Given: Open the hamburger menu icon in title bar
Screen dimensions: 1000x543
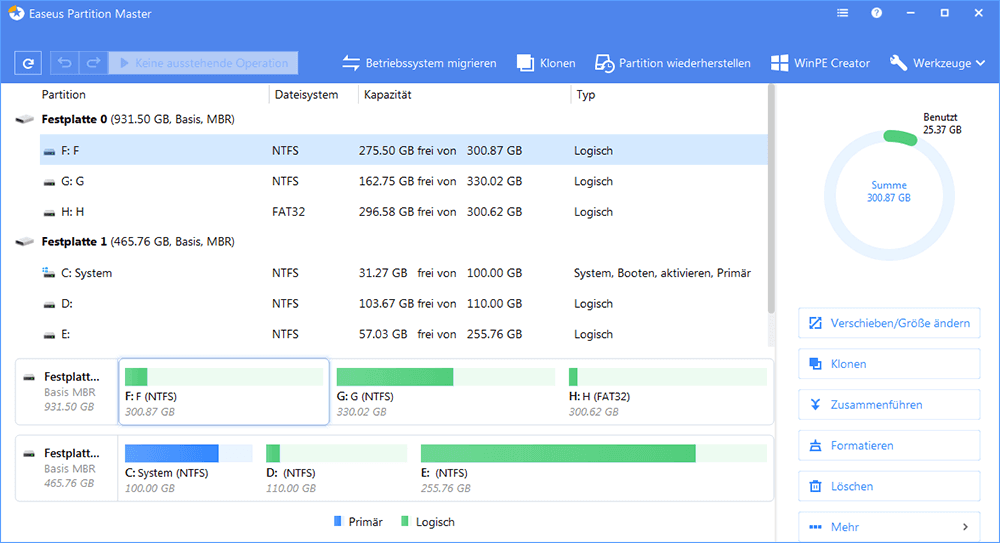Looking at the screenshot, I should pos(842,13).
